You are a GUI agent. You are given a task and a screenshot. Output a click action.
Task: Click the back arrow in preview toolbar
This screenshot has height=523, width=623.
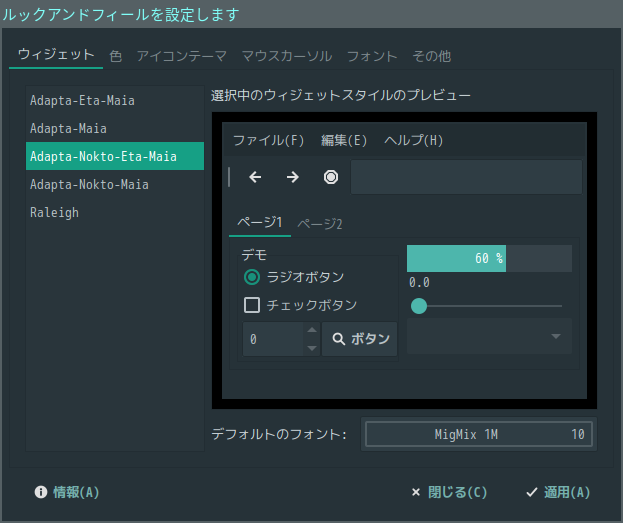pyautogui.click(x=255, y=177)
